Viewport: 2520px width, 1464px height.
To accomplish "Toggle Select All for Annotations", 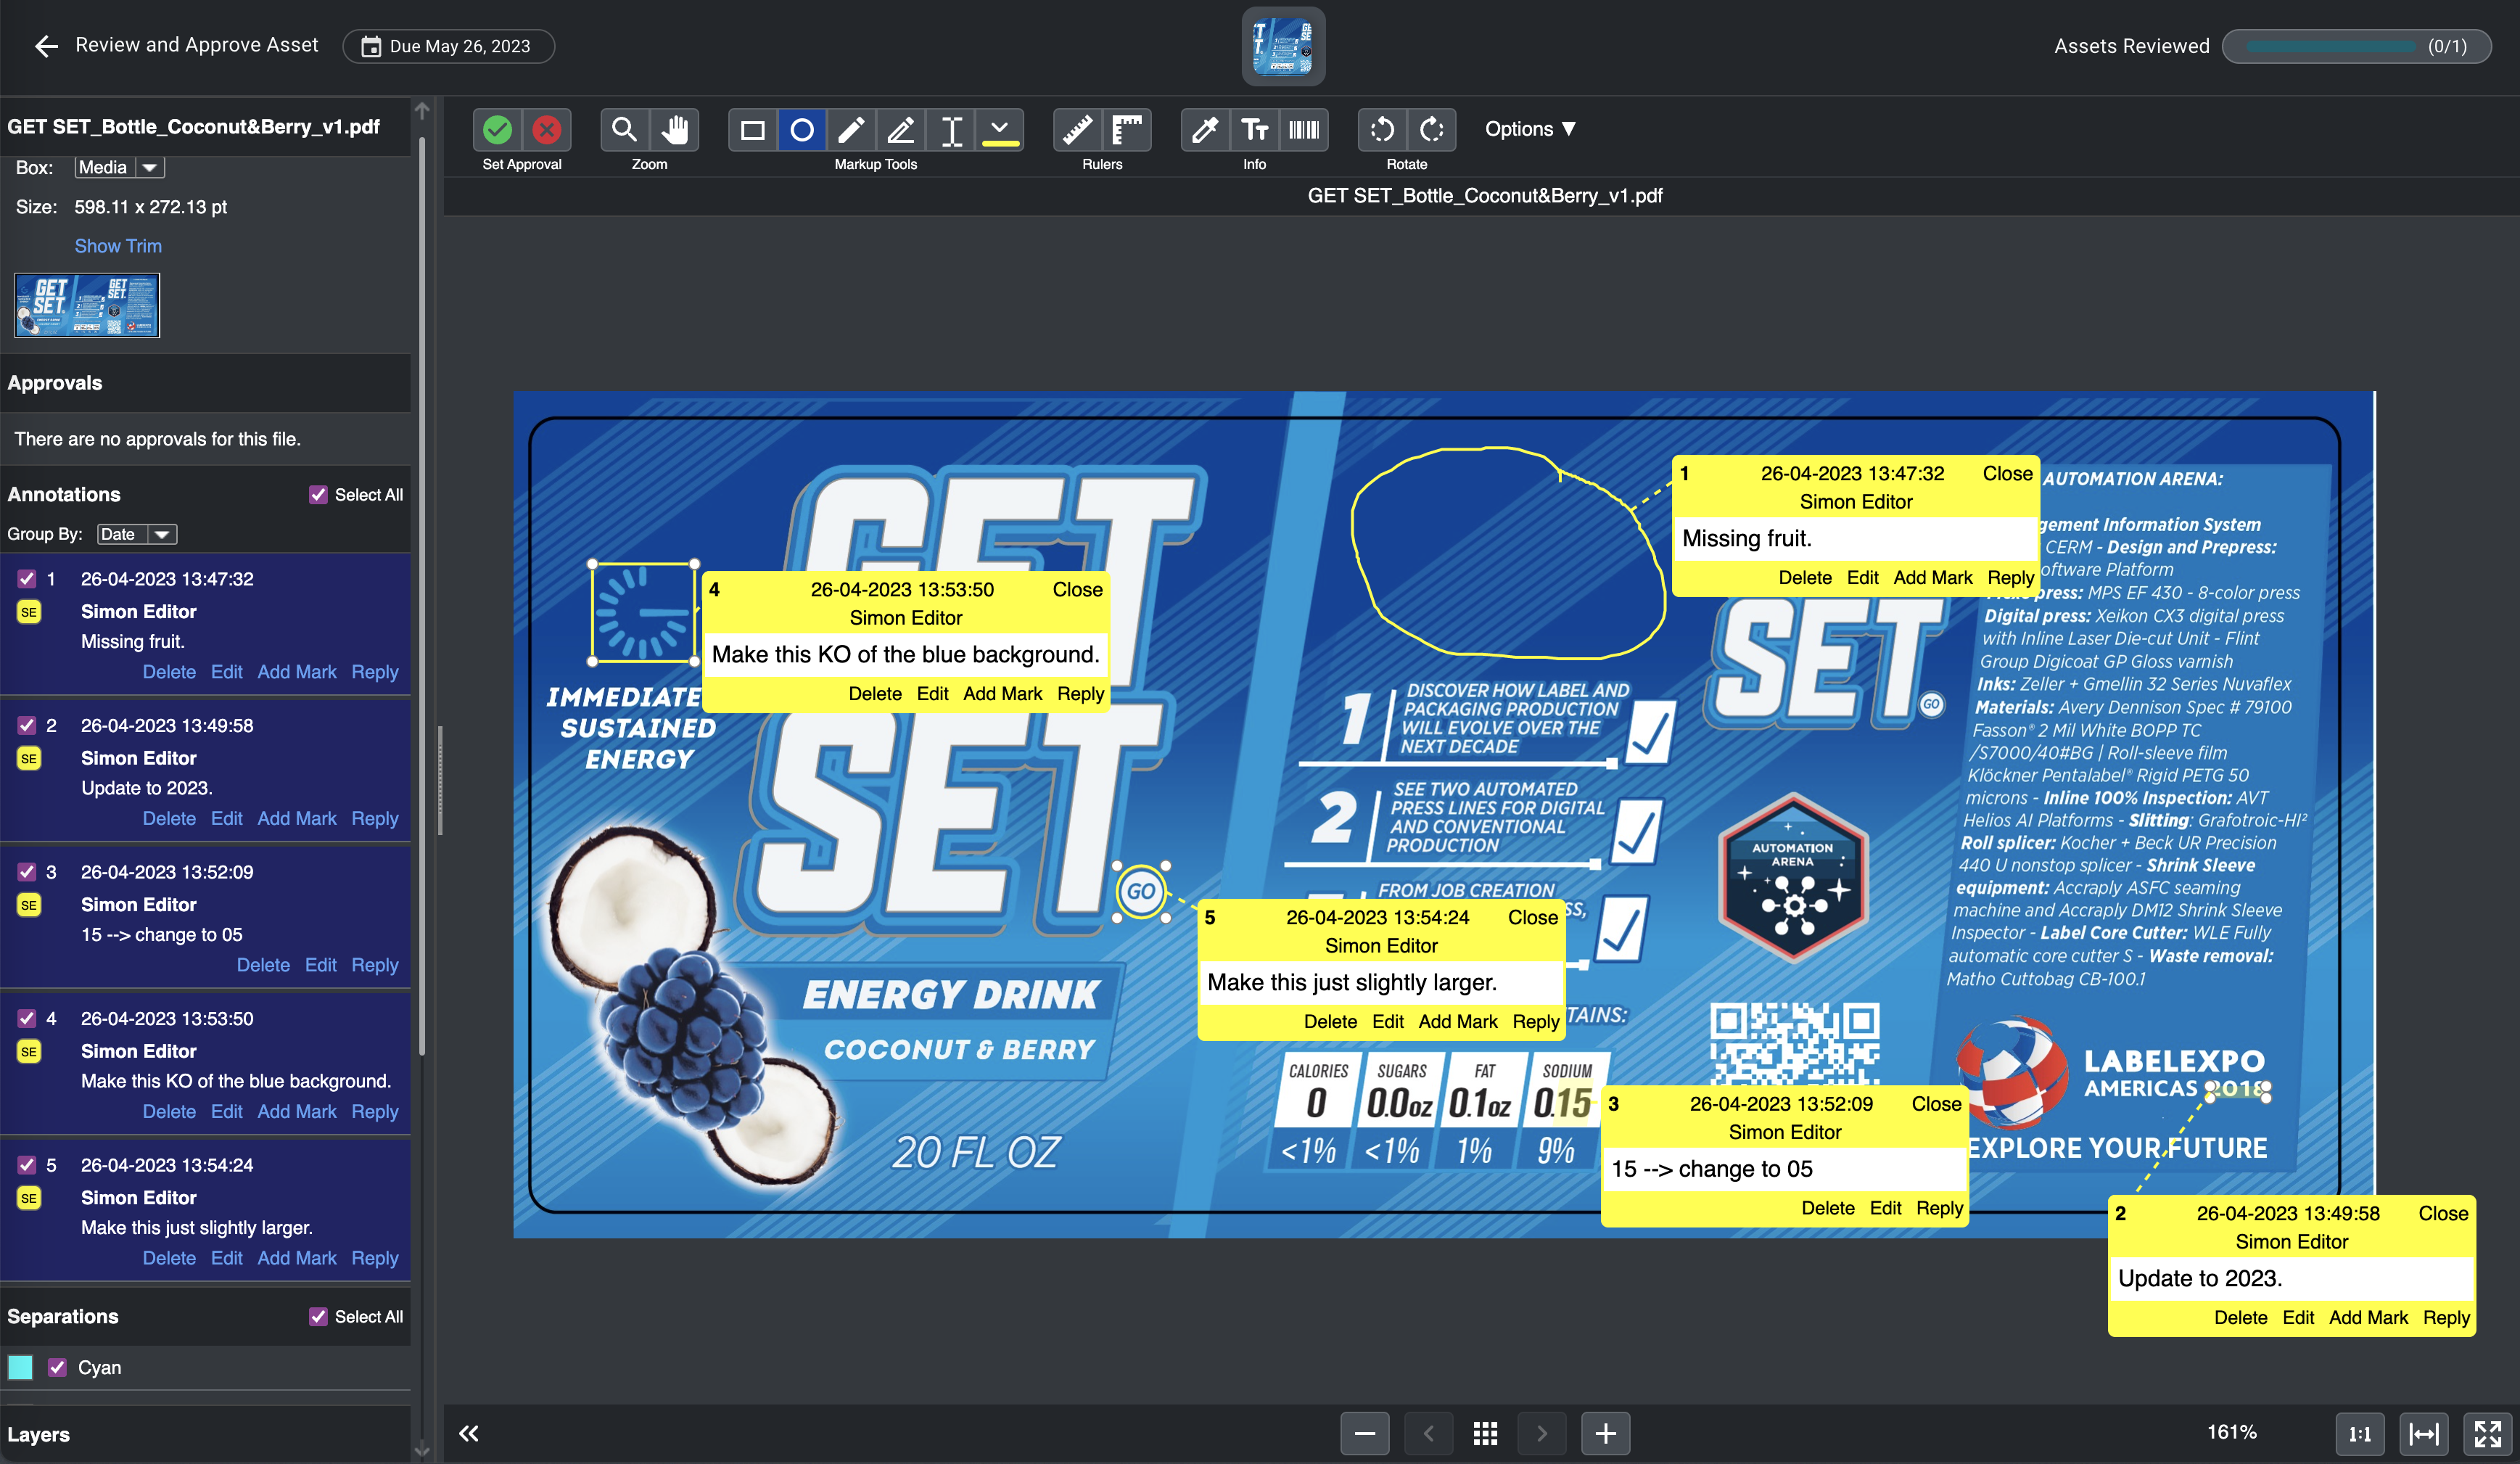I will click(318, 494).
